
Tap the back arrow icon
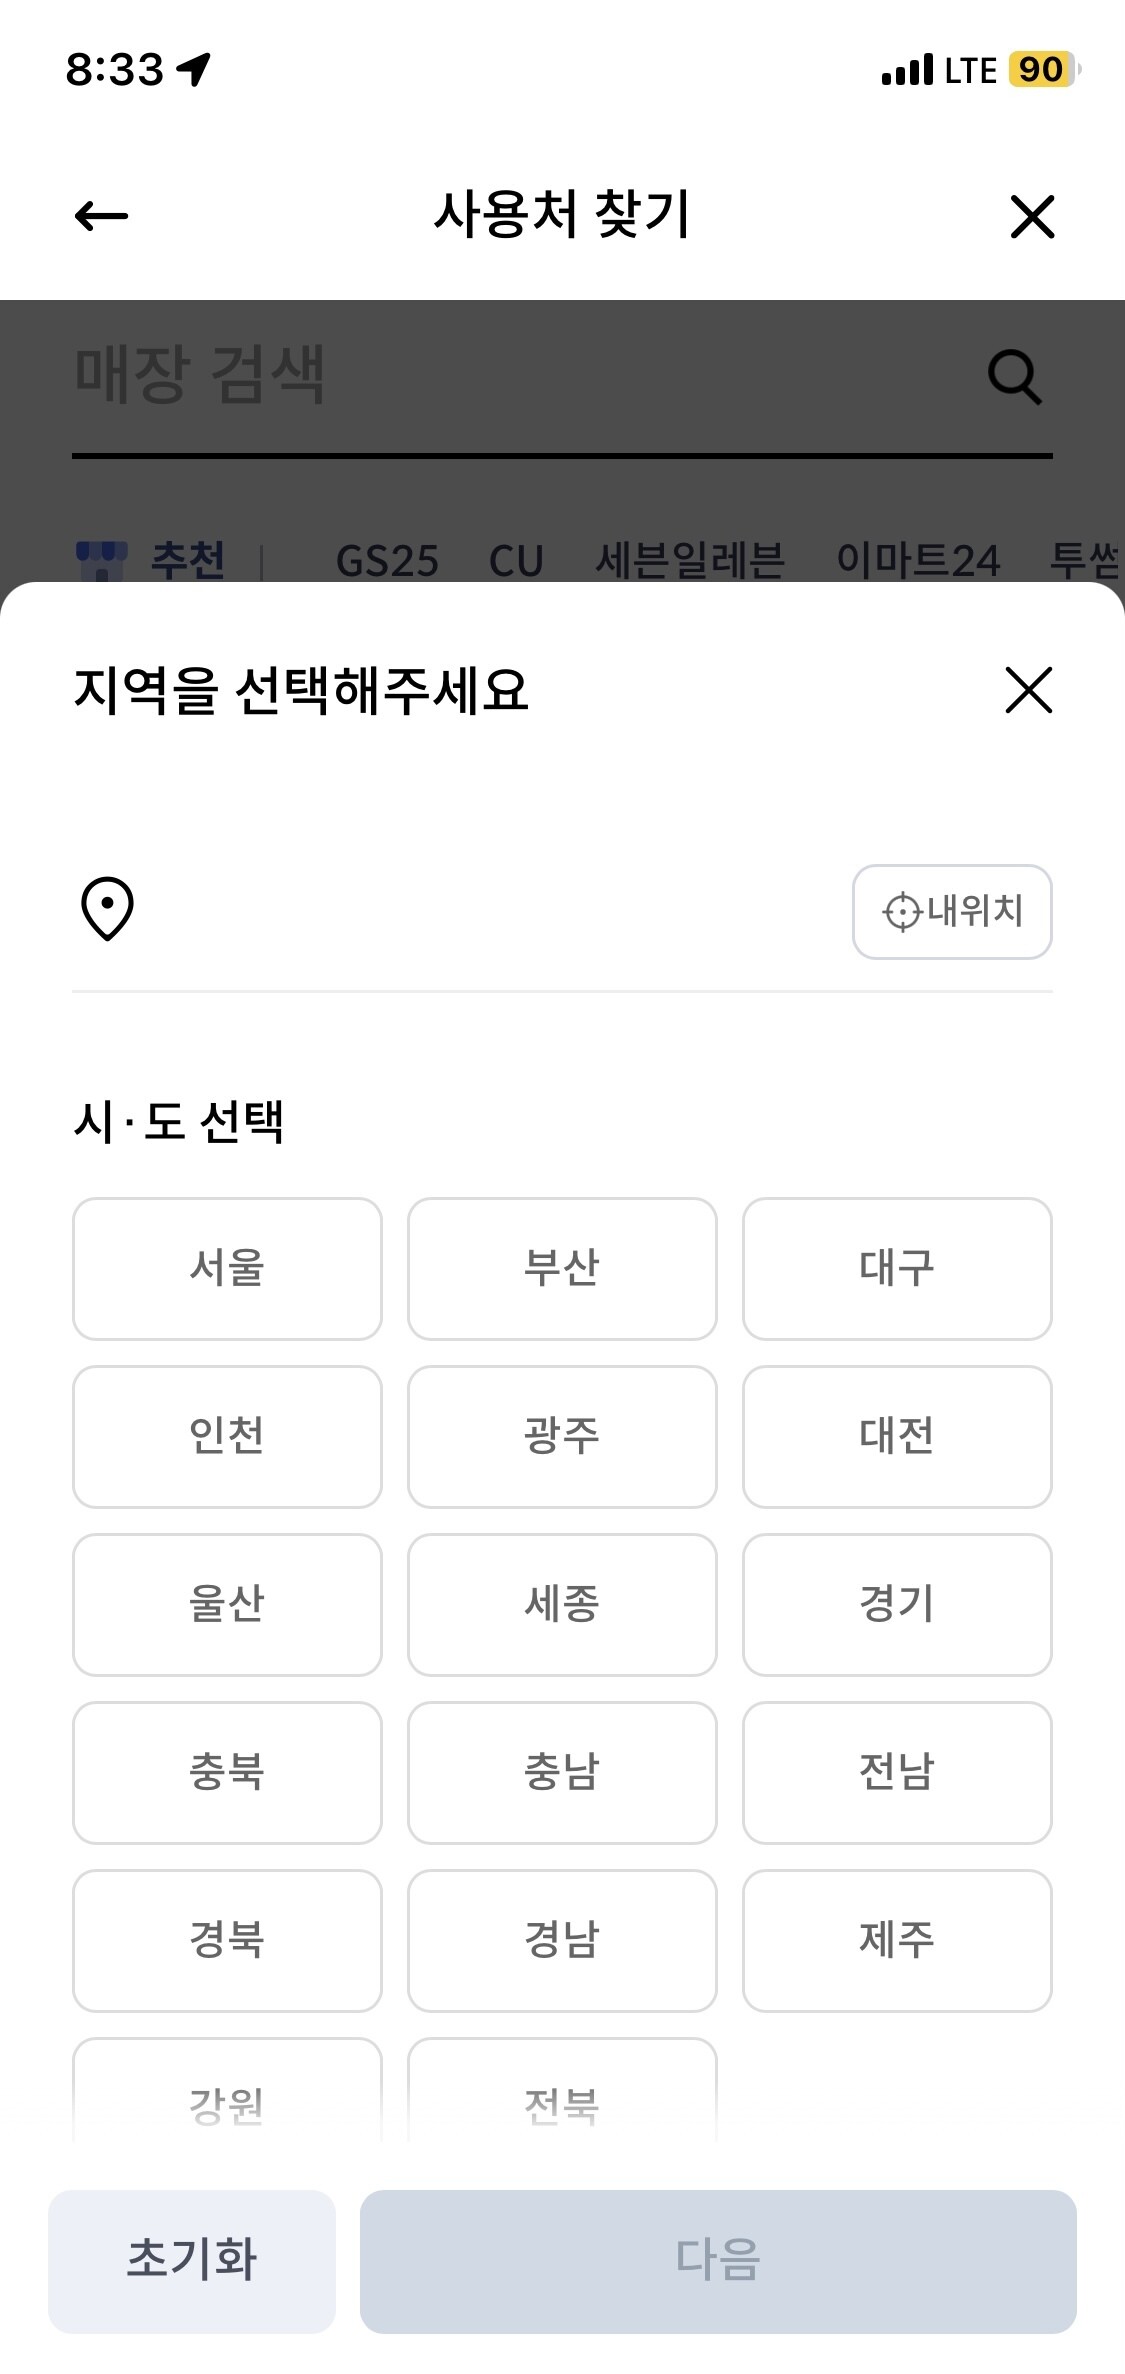[102, 216]
